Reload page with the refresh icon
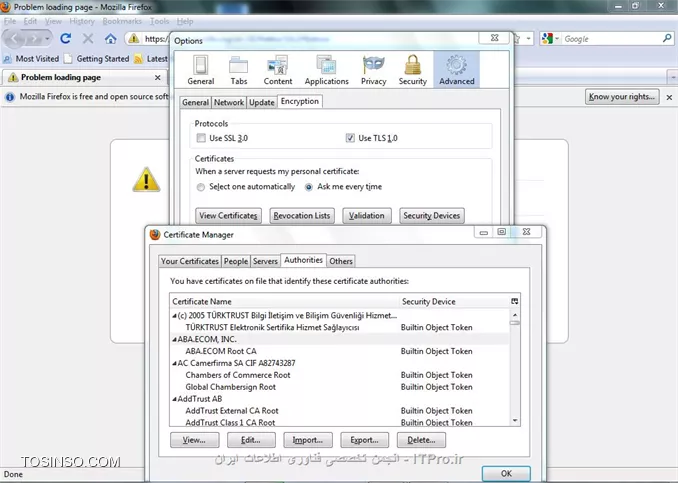This screenshot has height=483, width=678. 66,38
